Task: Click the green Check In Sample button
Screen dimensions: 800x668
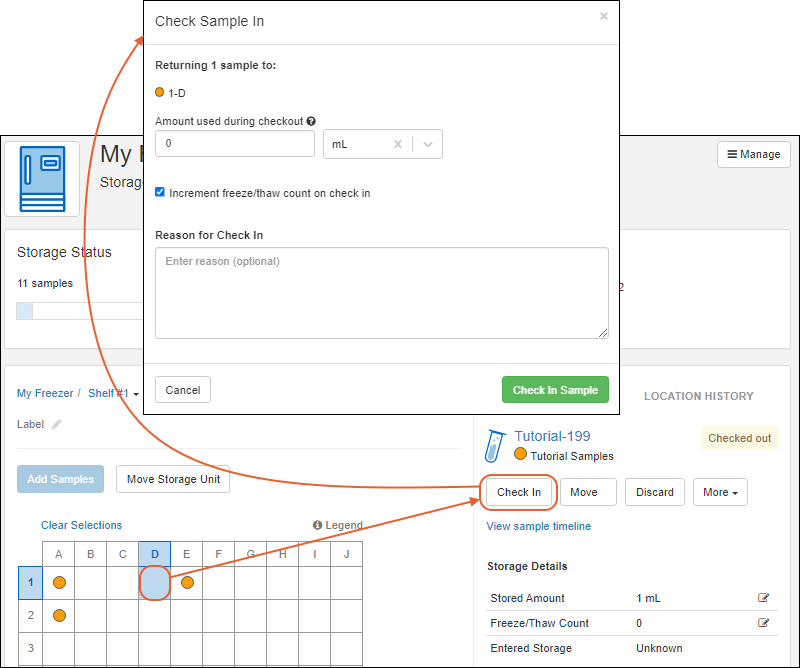Action: 554,390
